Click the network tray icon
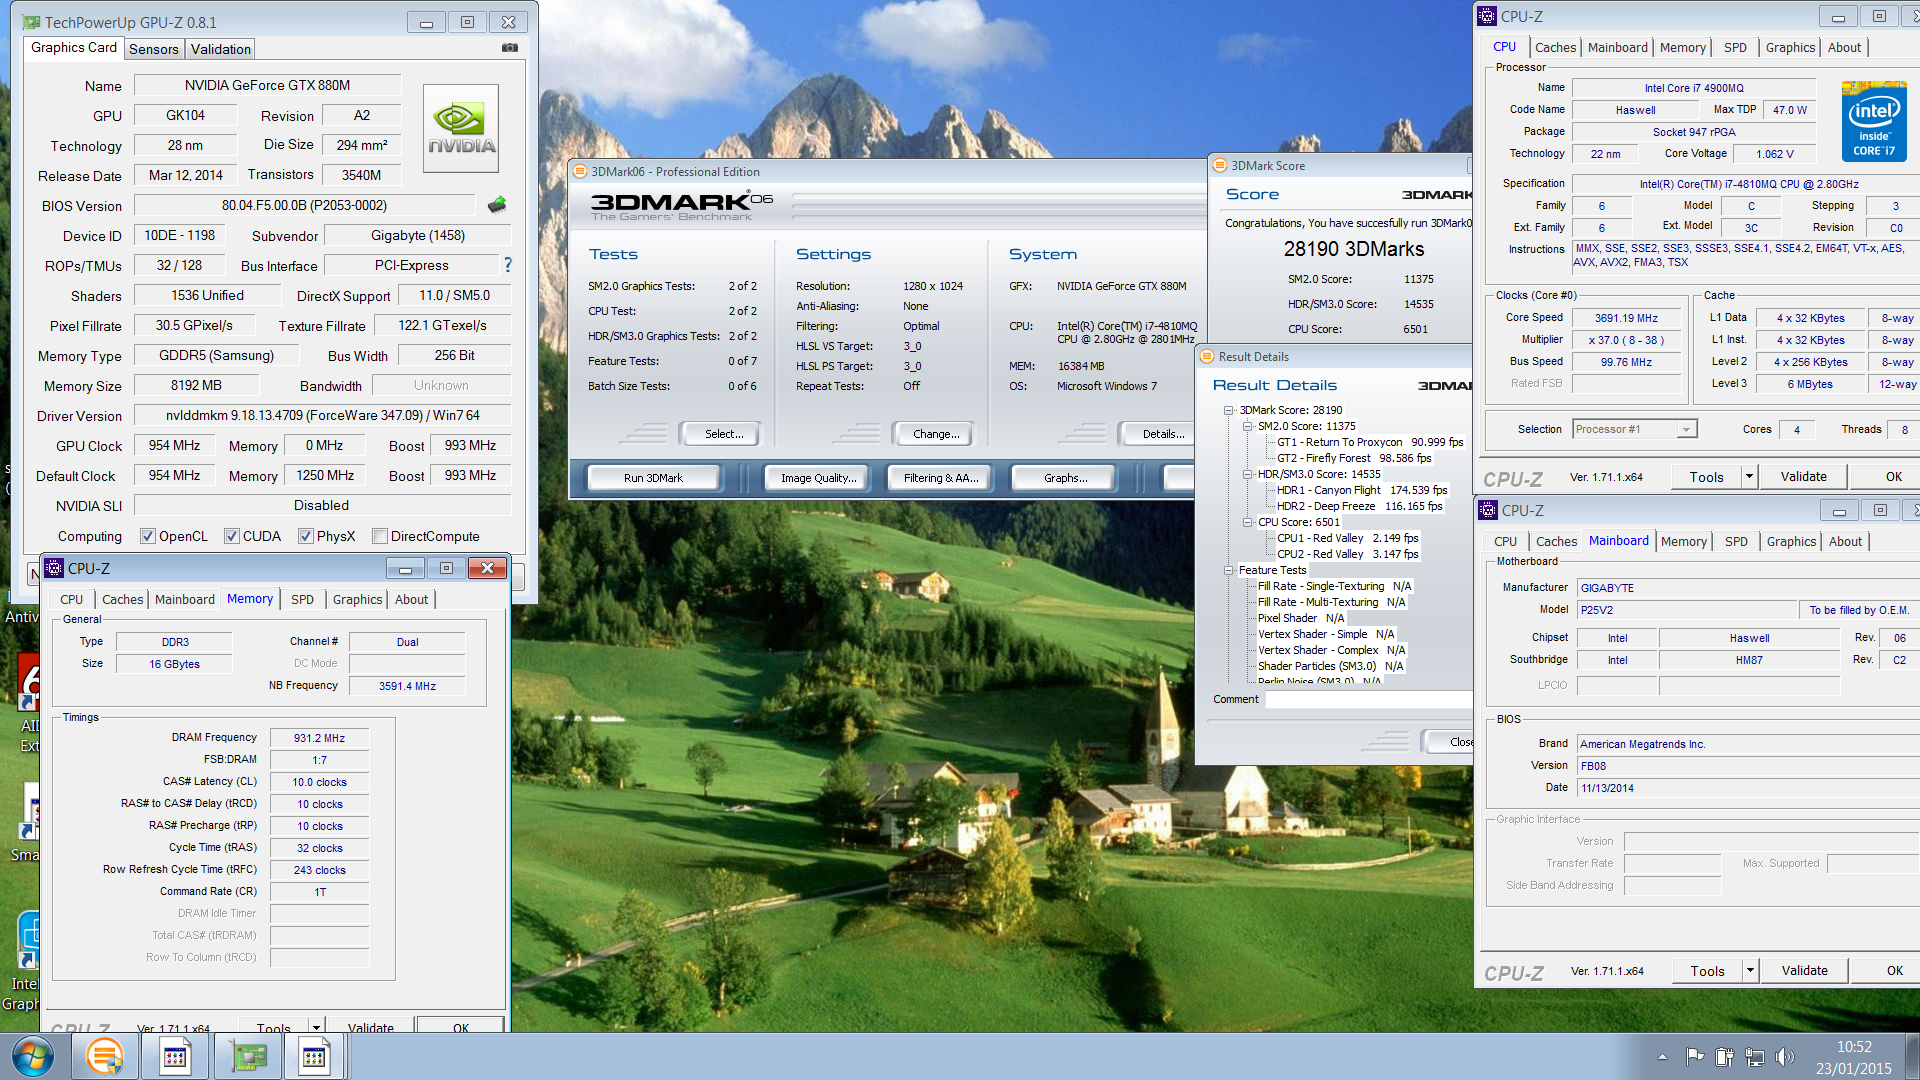Image resolution: width=1920 pixels, height=1080 pixels. pos(1754,1056)
